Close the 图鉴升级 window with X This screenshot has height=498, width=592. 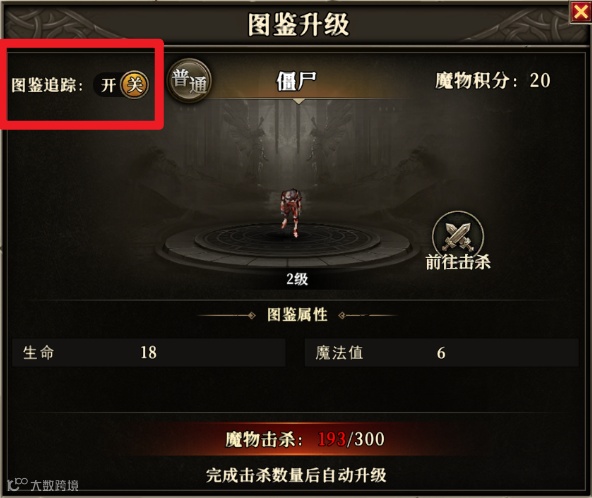click(x=580, y=12)
